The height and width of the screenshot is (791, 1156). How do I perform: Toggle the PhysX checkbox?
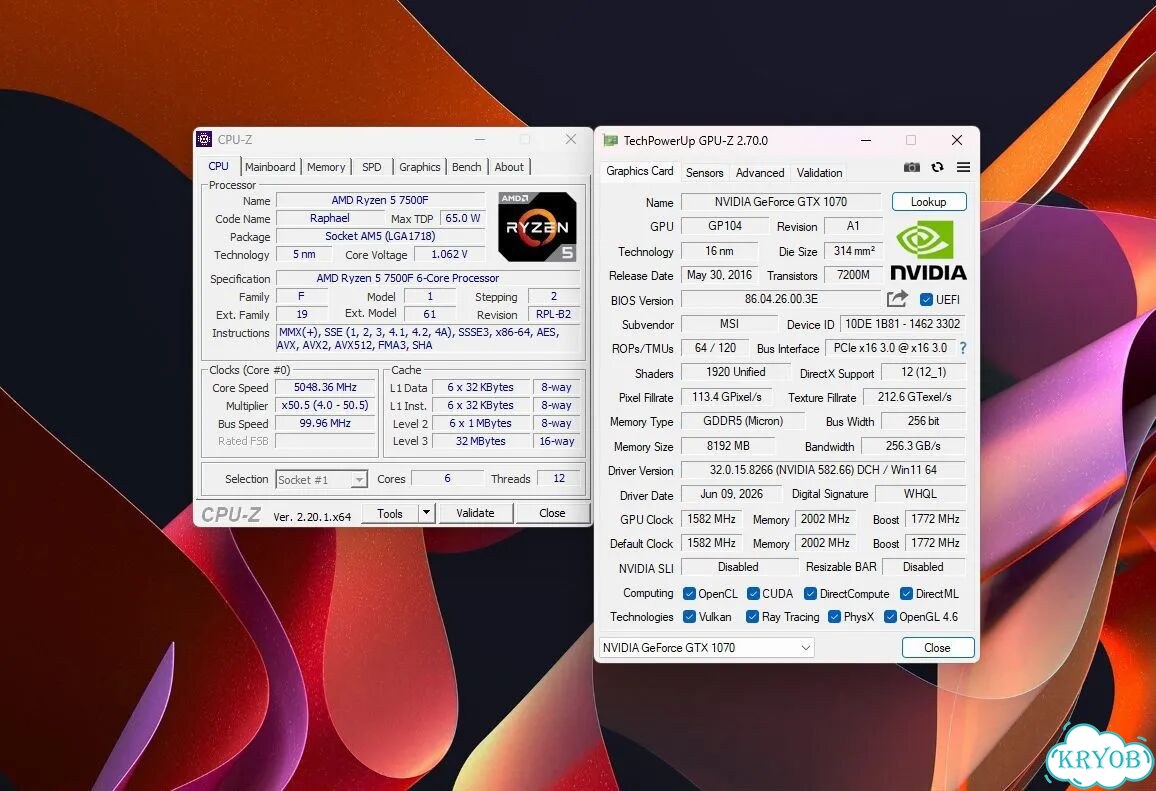click(834, 616)
